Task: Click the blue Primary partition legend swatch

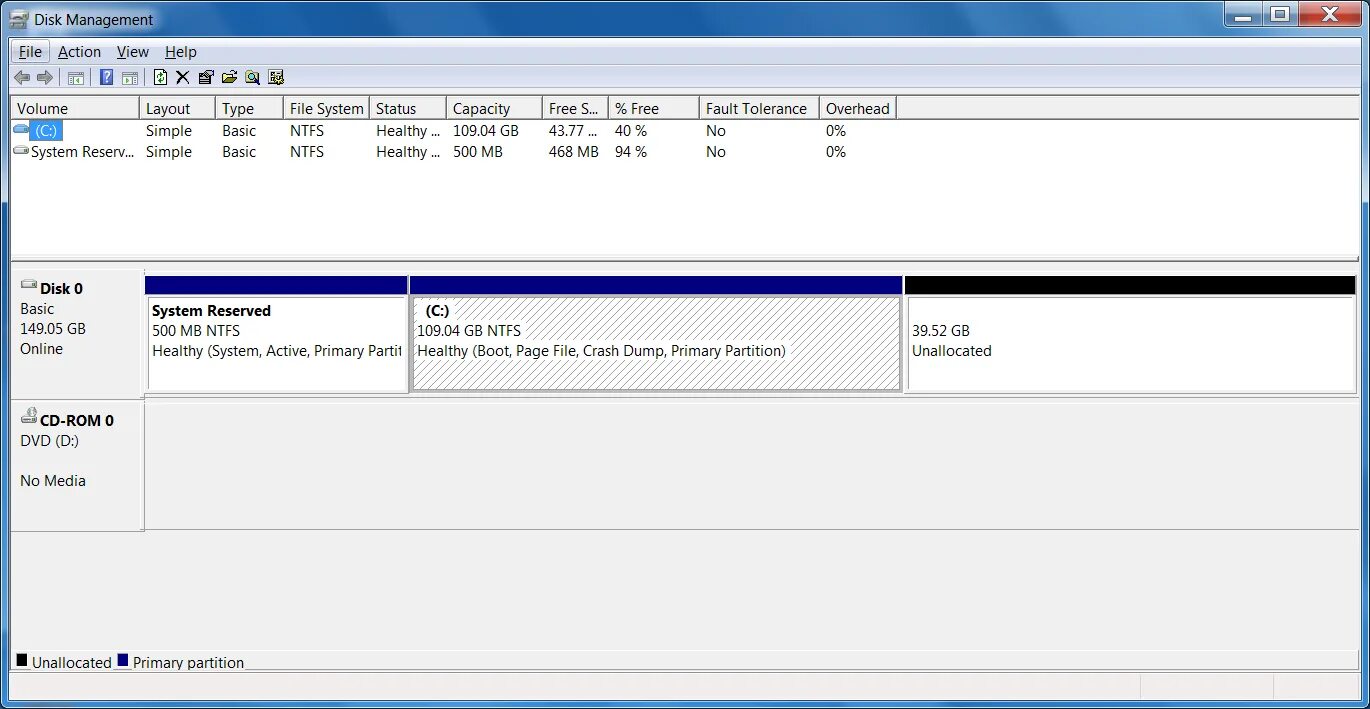Action: (x=123, y=660)
